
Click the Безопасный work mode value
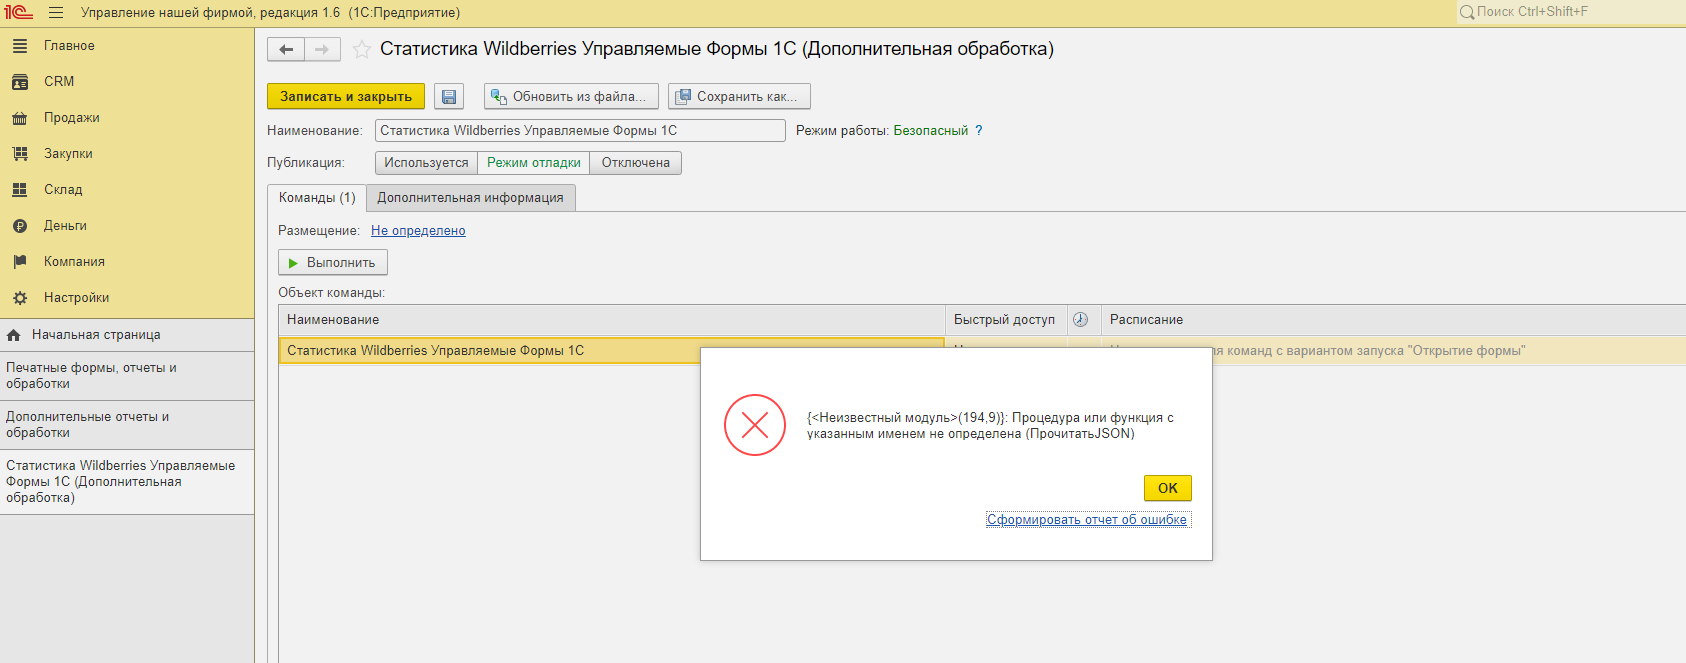(x=931, y=131)
